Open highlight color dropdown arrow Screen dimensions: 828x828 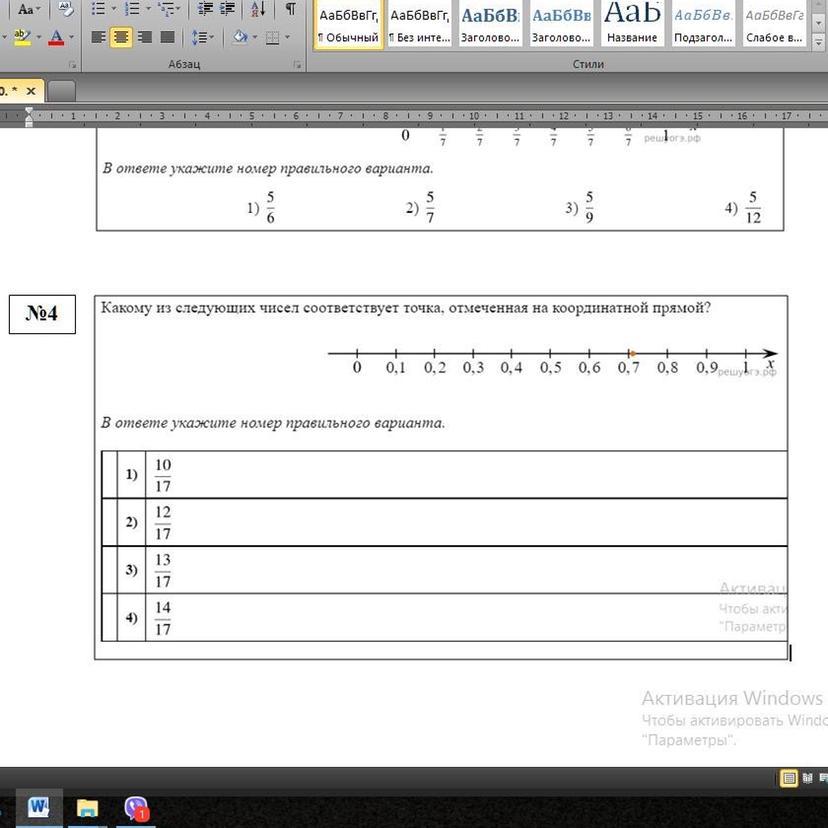pos(38,37)
